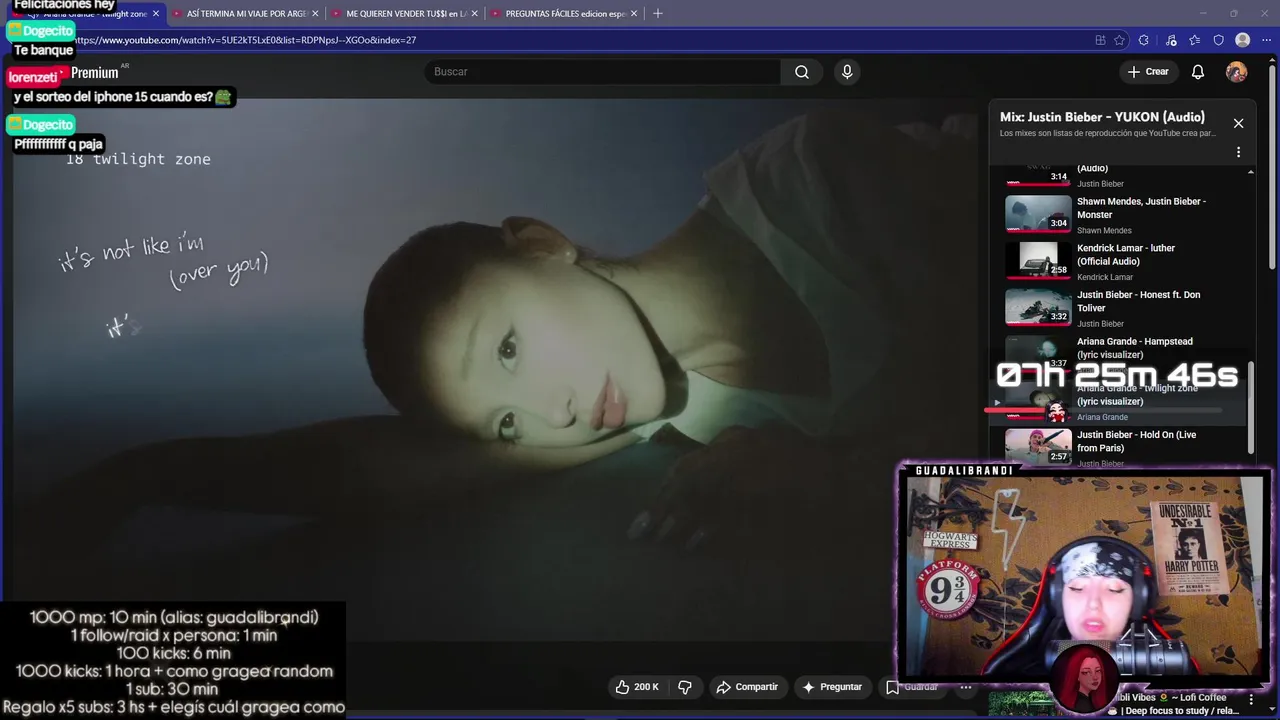Click the YouTube Premium logo

pyautogui.click(x=95, y=72)
